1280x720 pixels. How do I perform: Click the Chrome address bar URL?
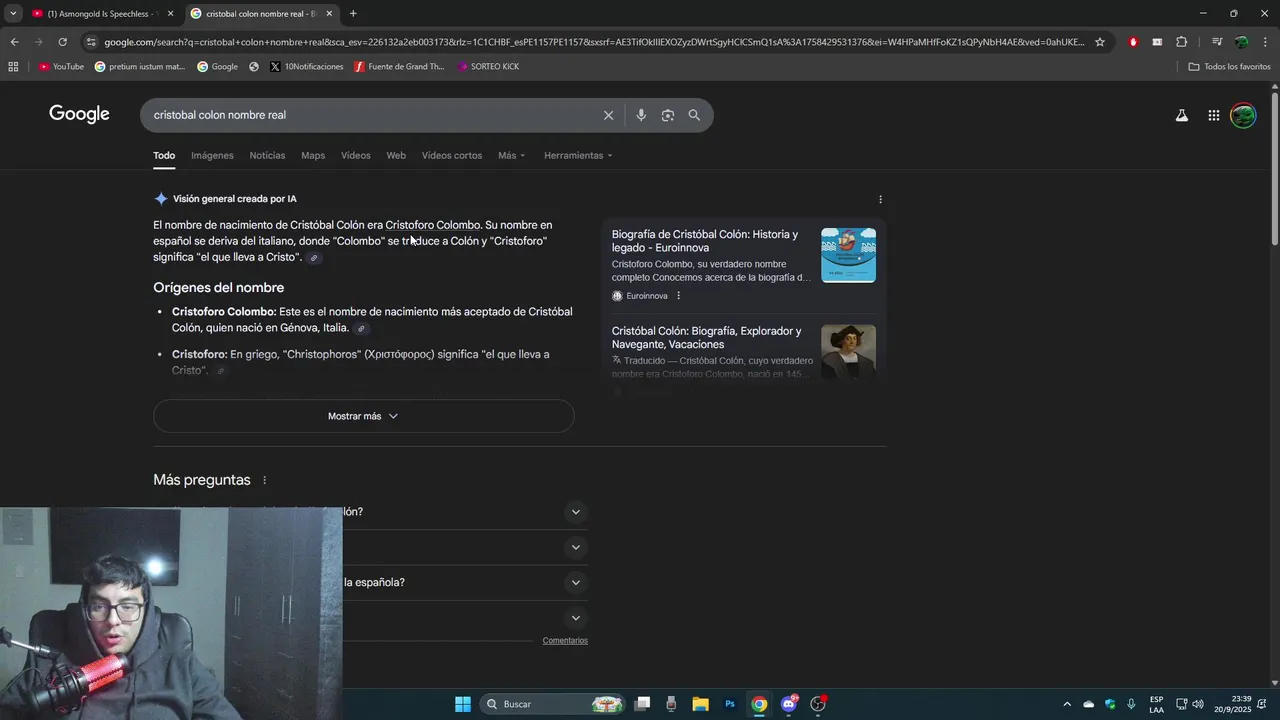[594, 42]
